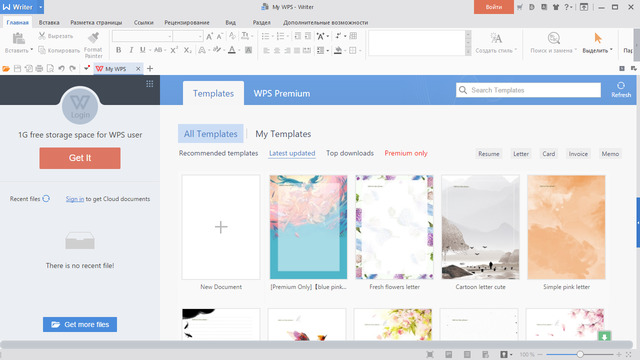Click the Redo arrow icon
This screenshot has width=640, height=360.
point(72,69)
